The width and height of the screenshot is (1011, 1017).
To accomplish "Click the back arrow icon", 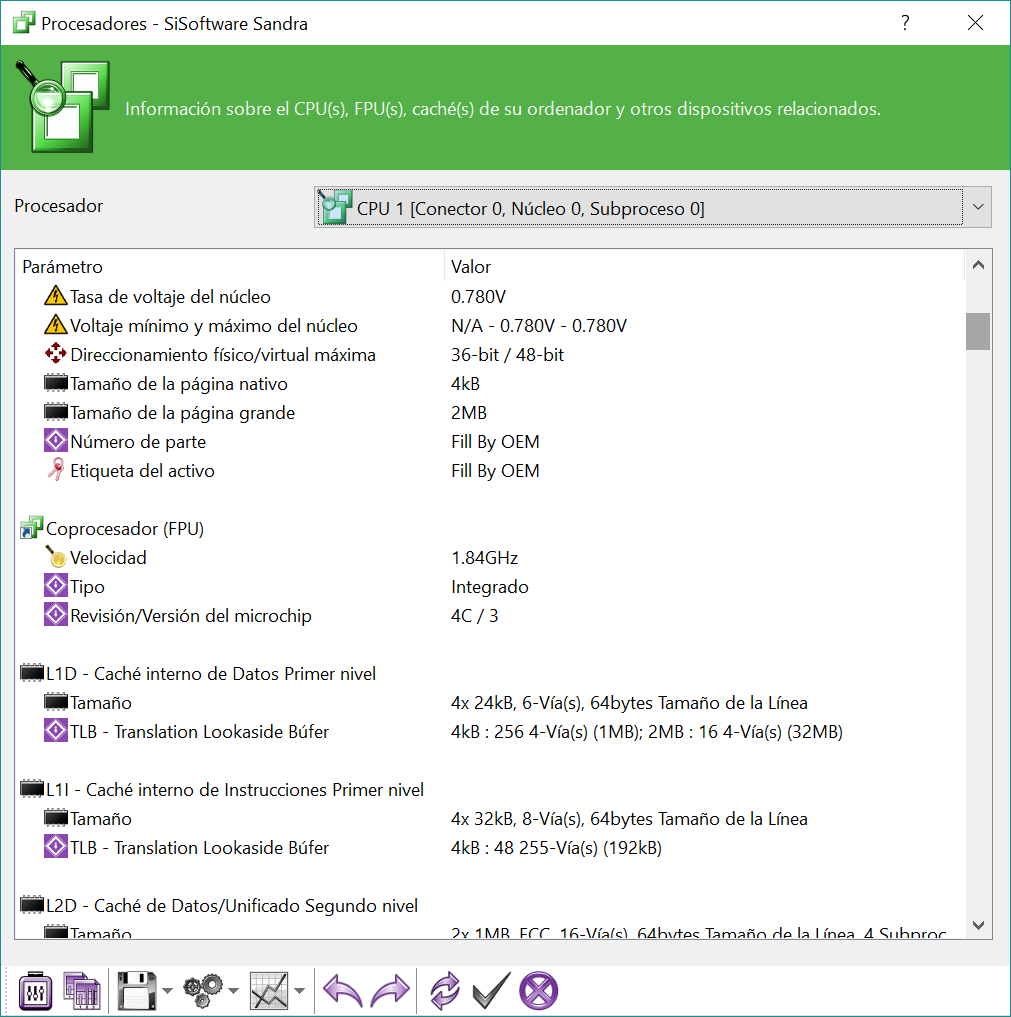I will [x=342, y=990].
